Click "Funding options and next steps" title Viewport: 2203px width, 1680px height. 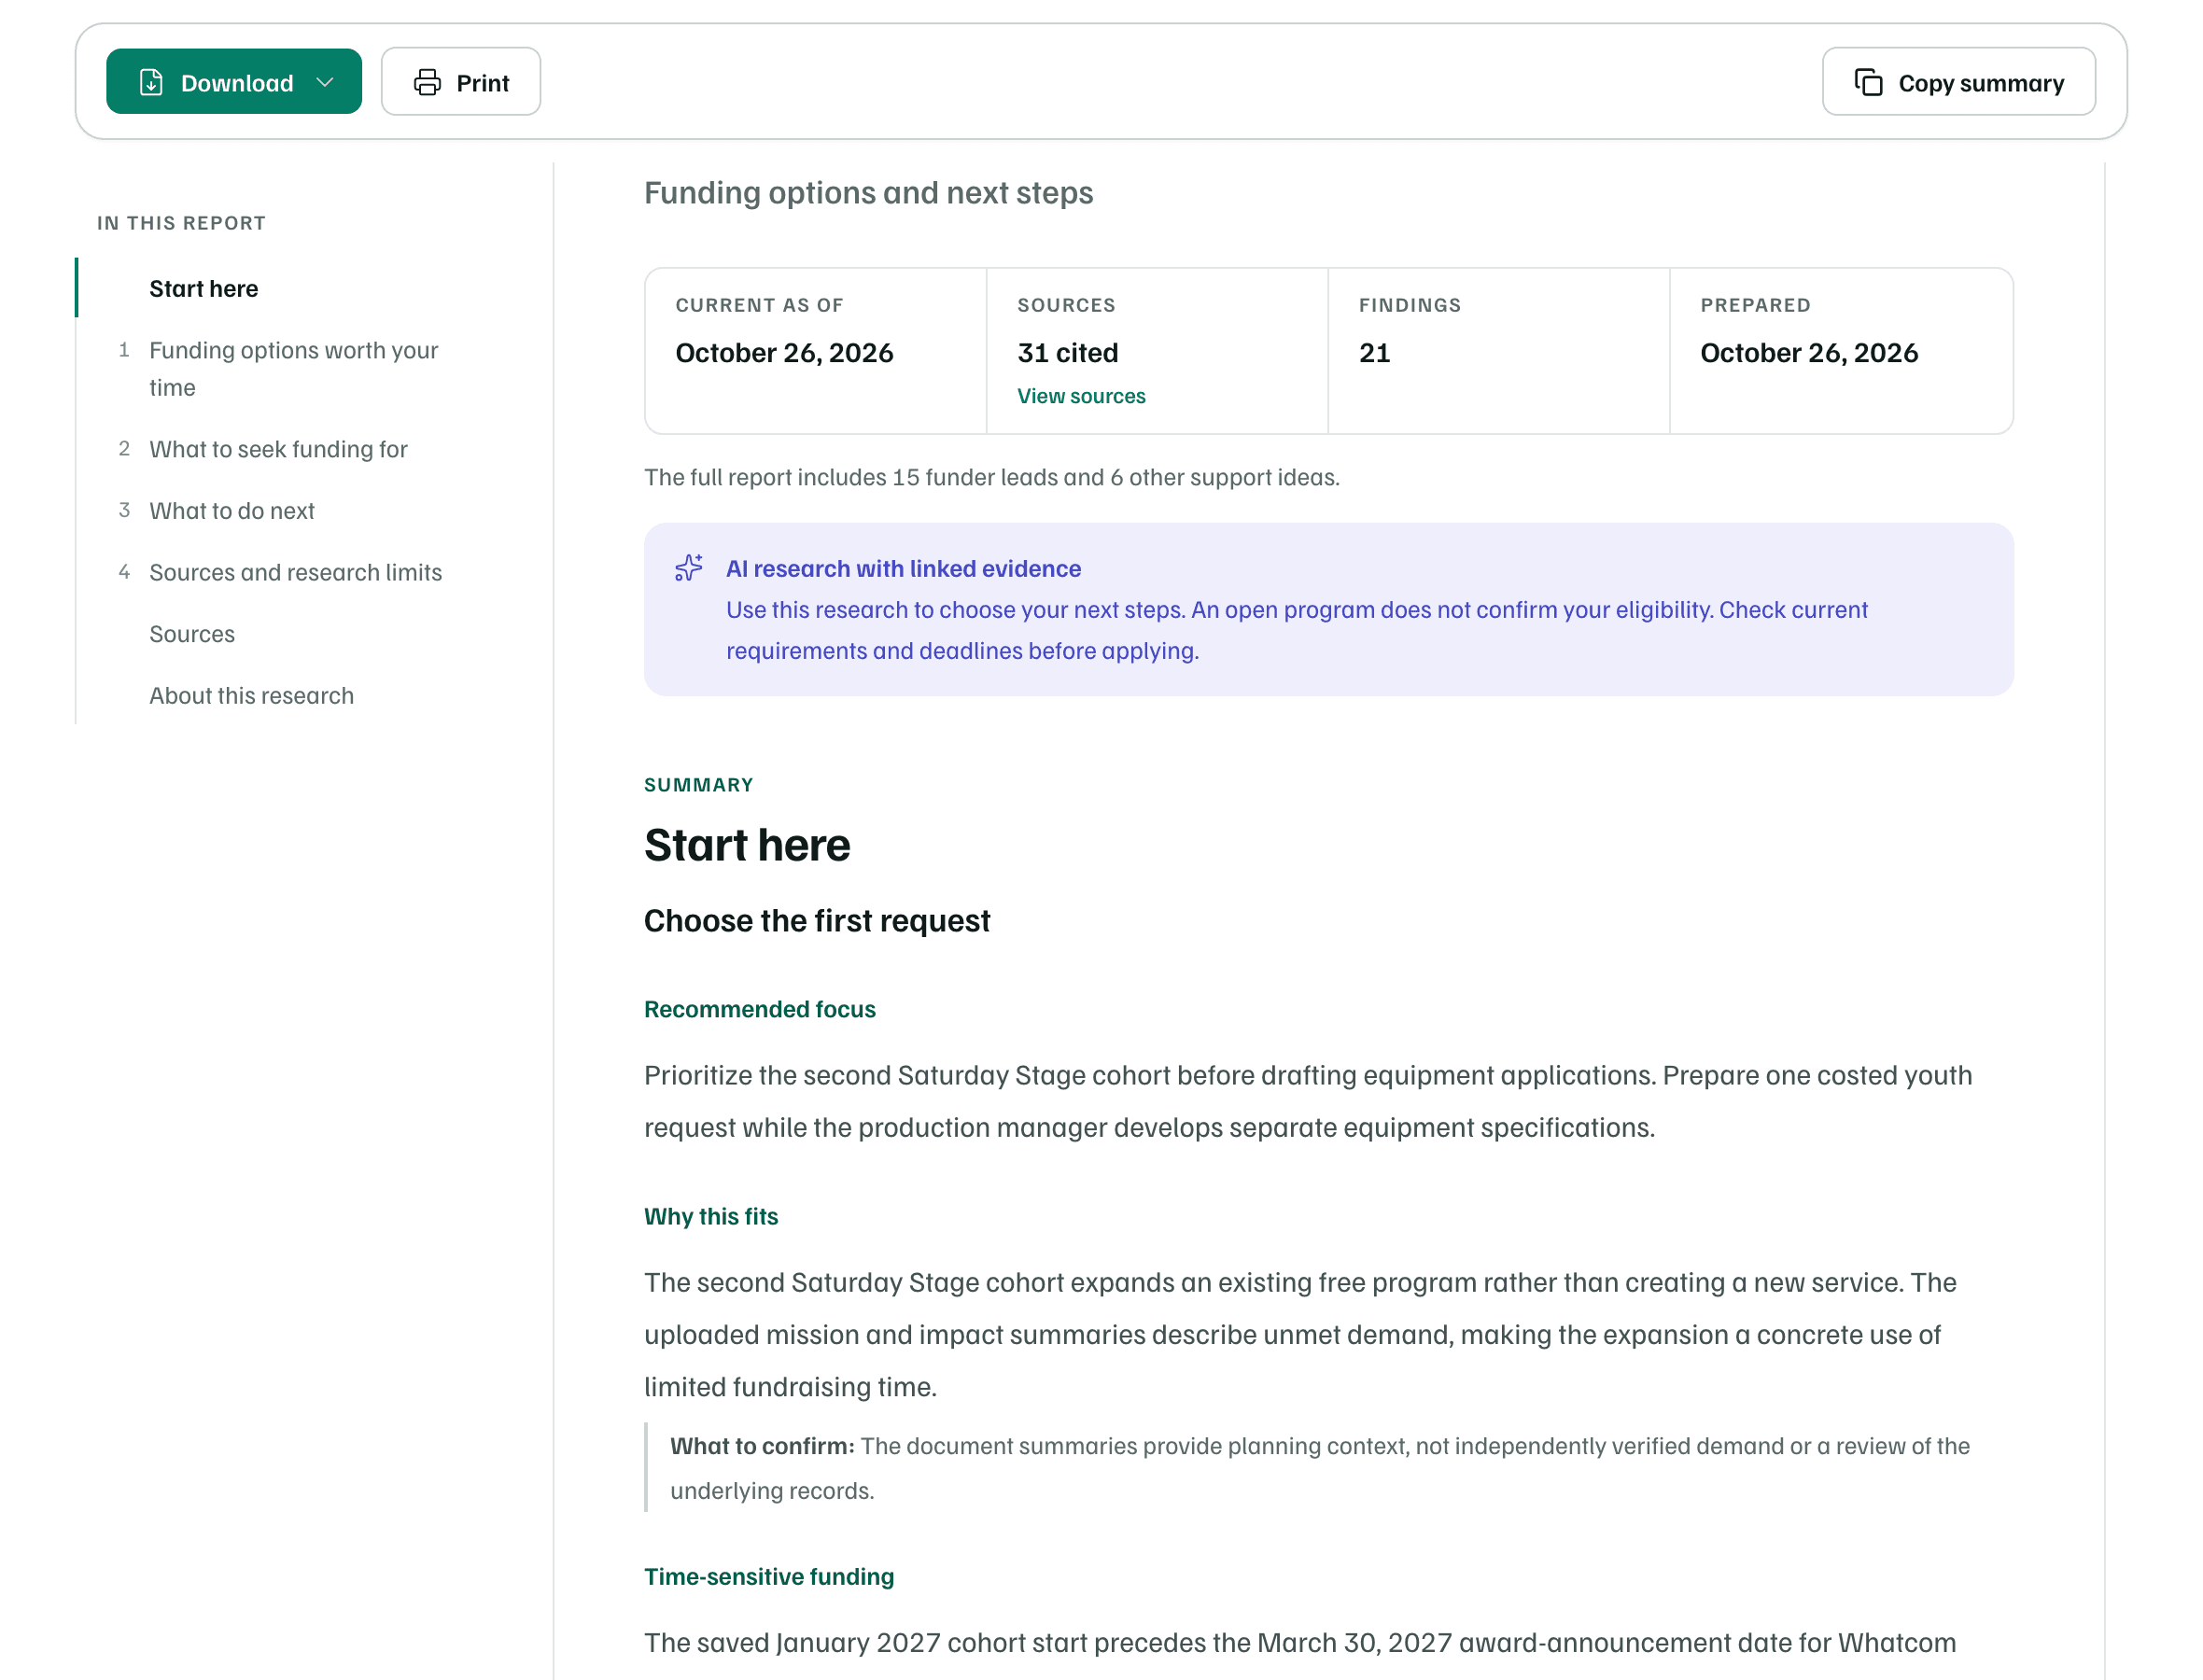click(x=867, y=192)
